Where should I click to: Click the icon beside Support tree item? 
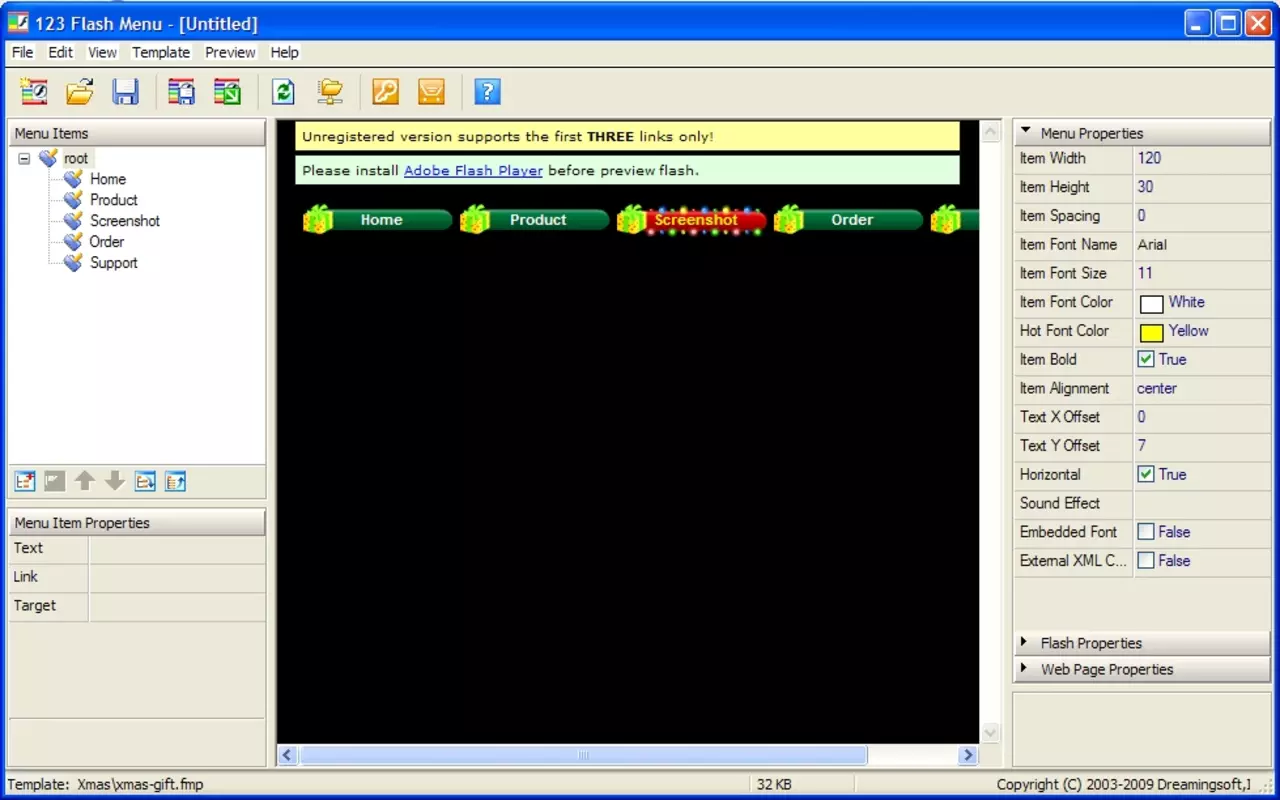pos(73,263)
